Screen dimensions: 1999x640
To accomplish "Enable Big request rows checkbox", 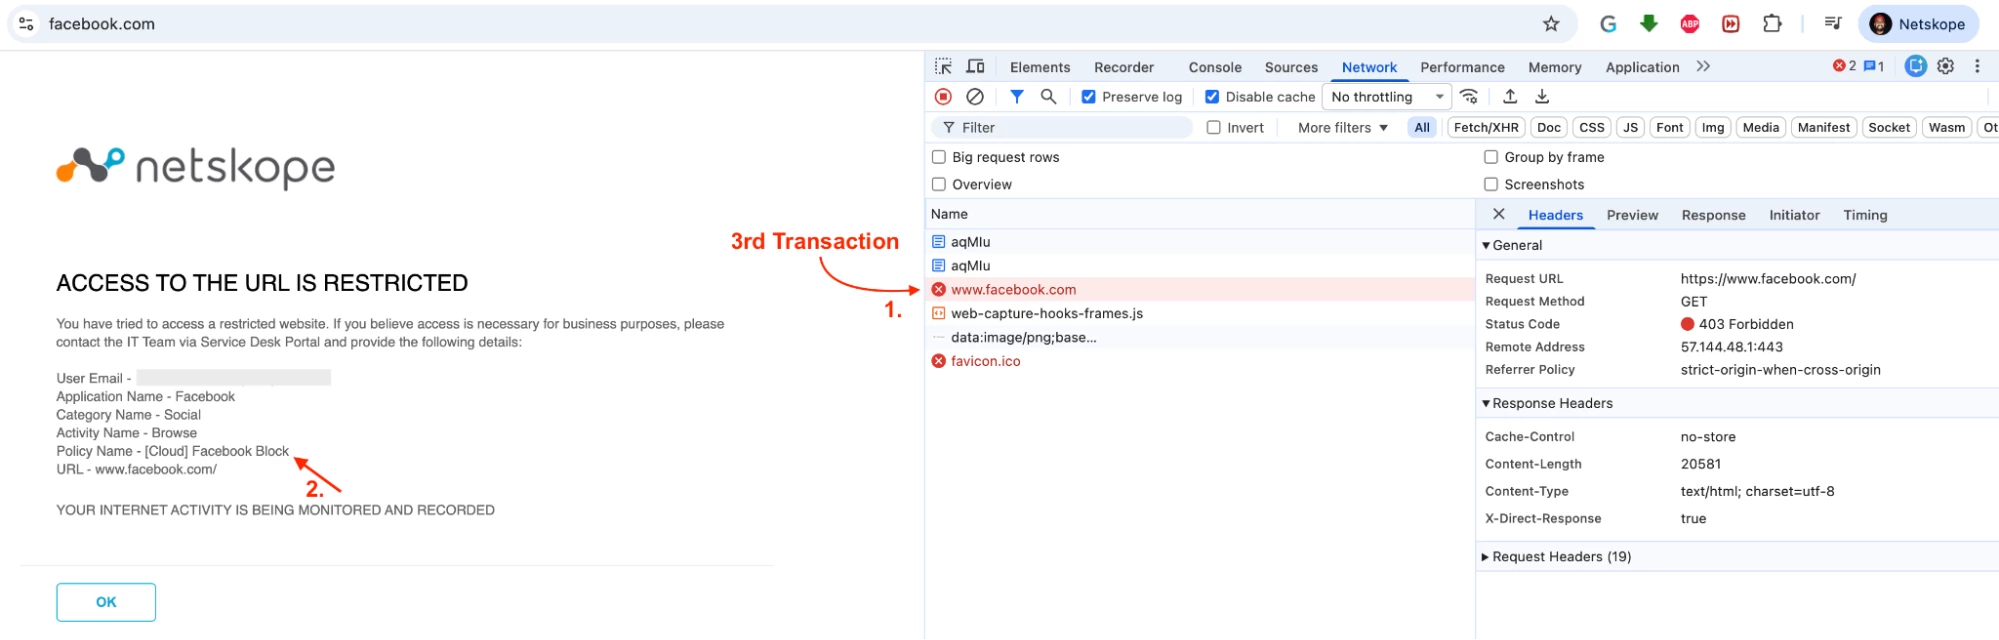I will 939,157.
